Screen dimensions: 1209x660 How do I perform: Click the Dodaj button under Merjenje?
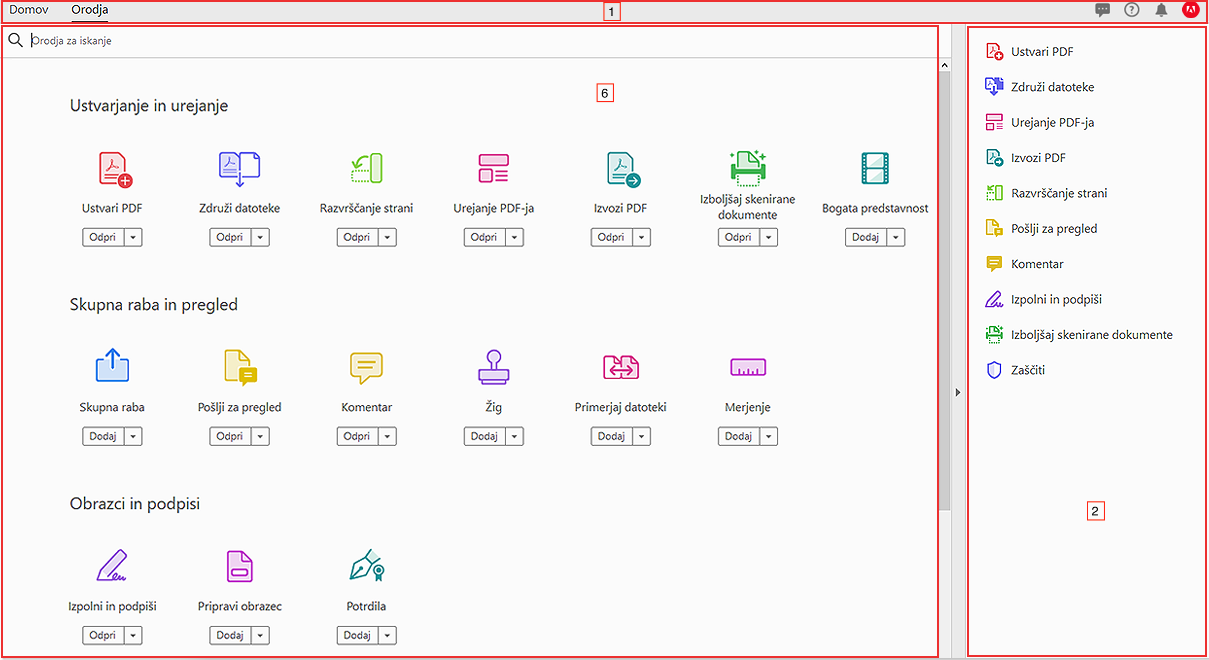click(x=738, y=437)
